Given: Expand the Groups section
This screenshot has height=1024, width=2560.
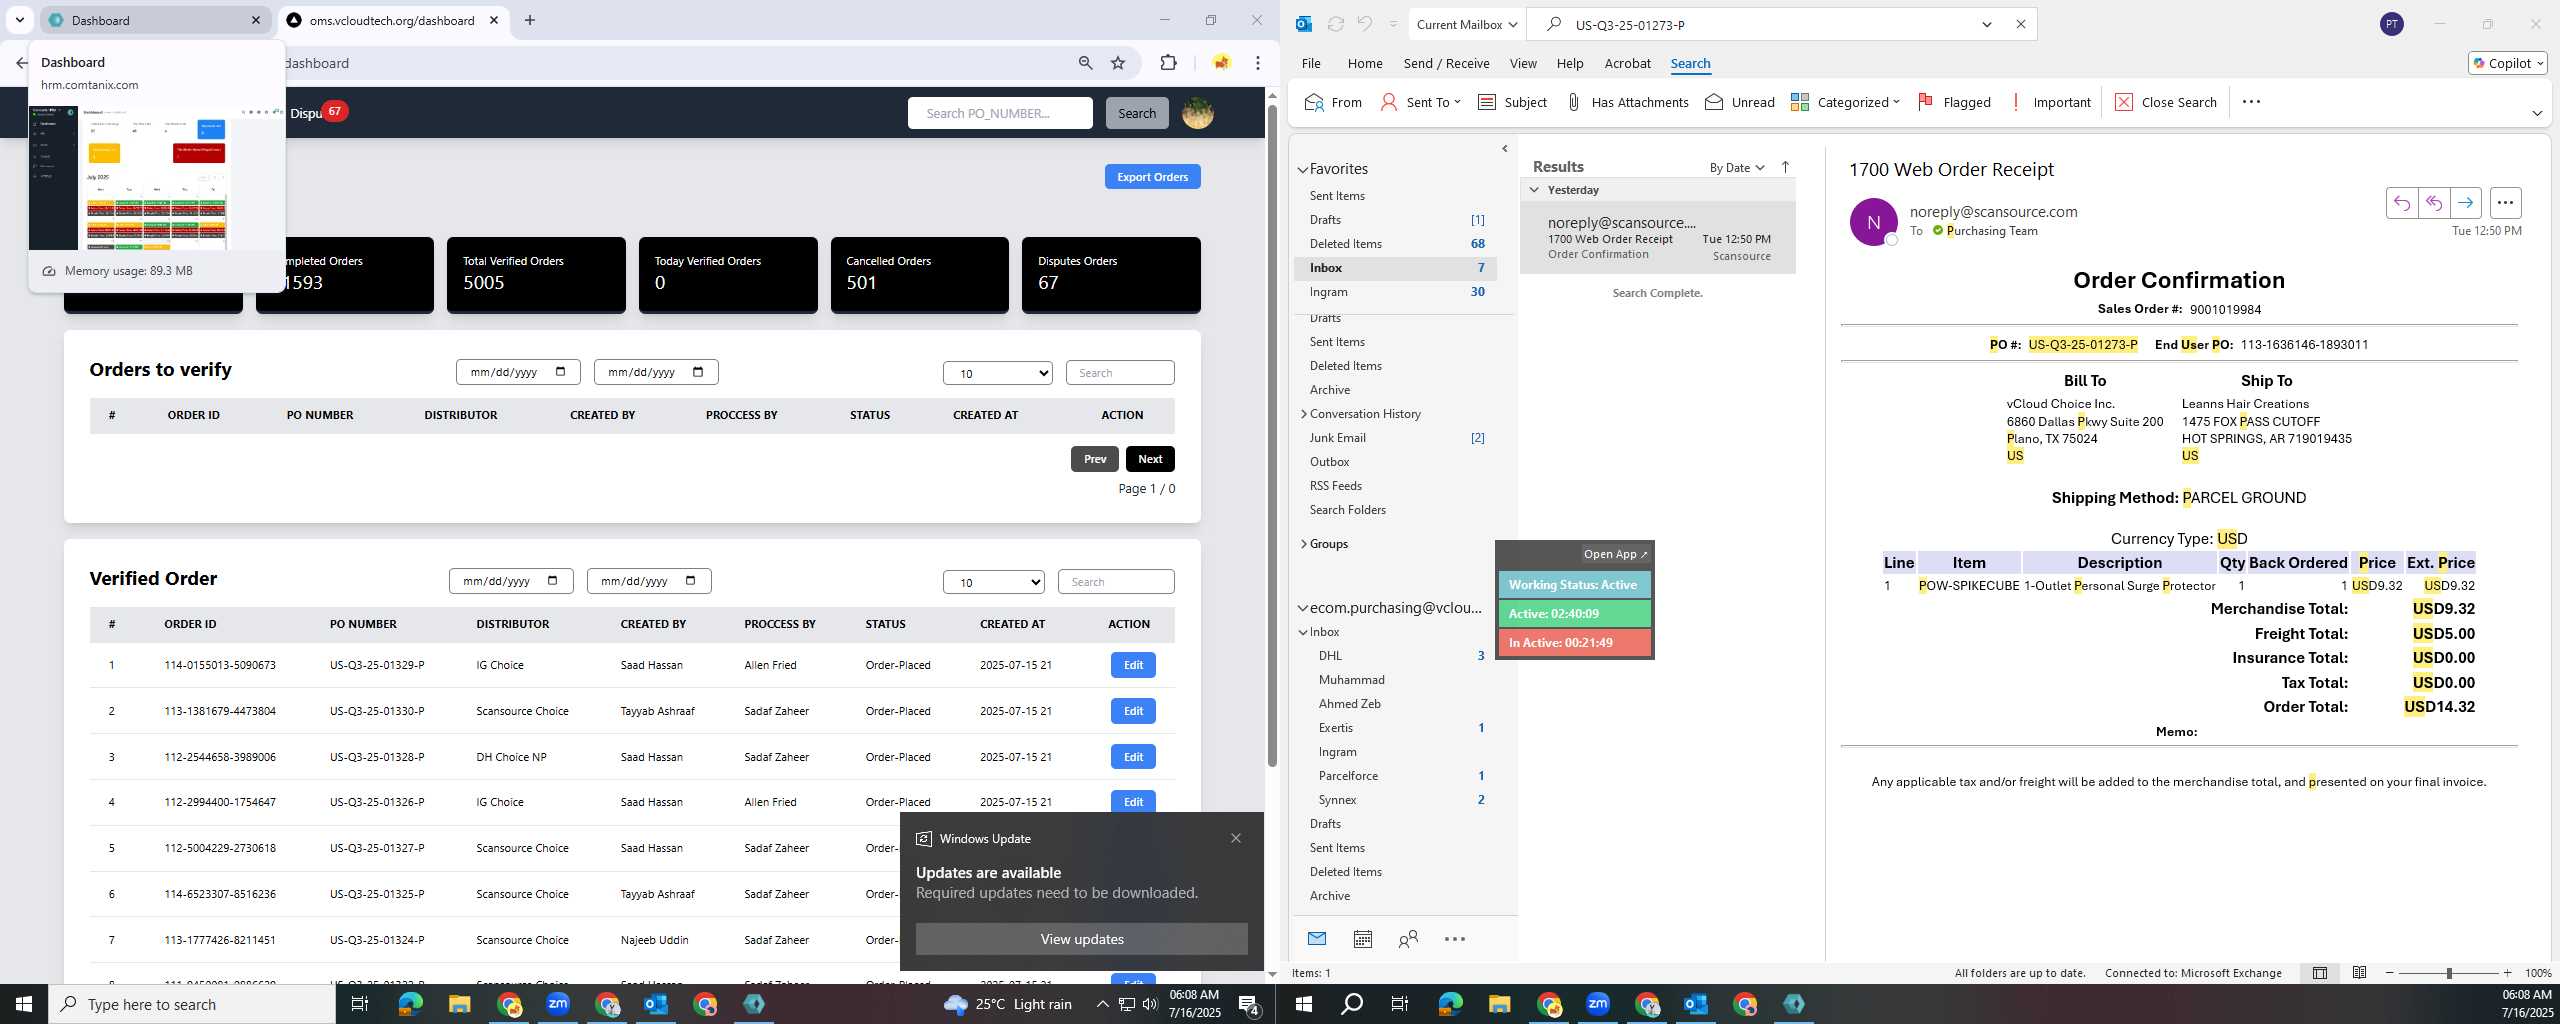Looking at the screenshot, I should pos(1304,543).
